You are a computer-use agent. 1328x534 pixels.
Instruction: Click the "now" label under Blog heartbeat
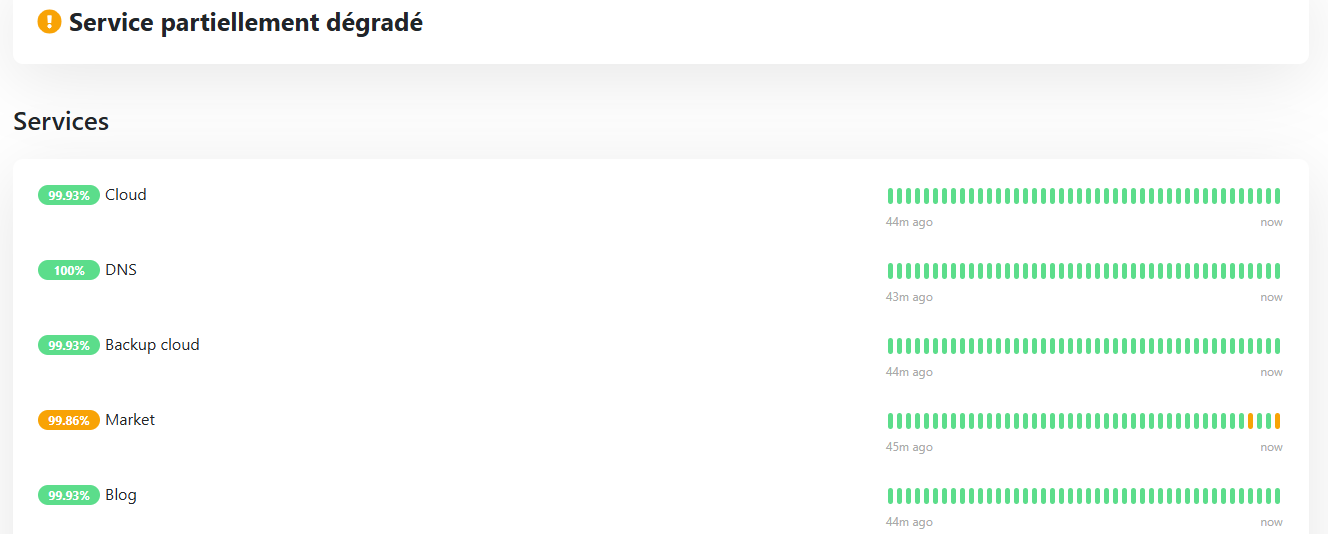click(x=1271, y=522)
